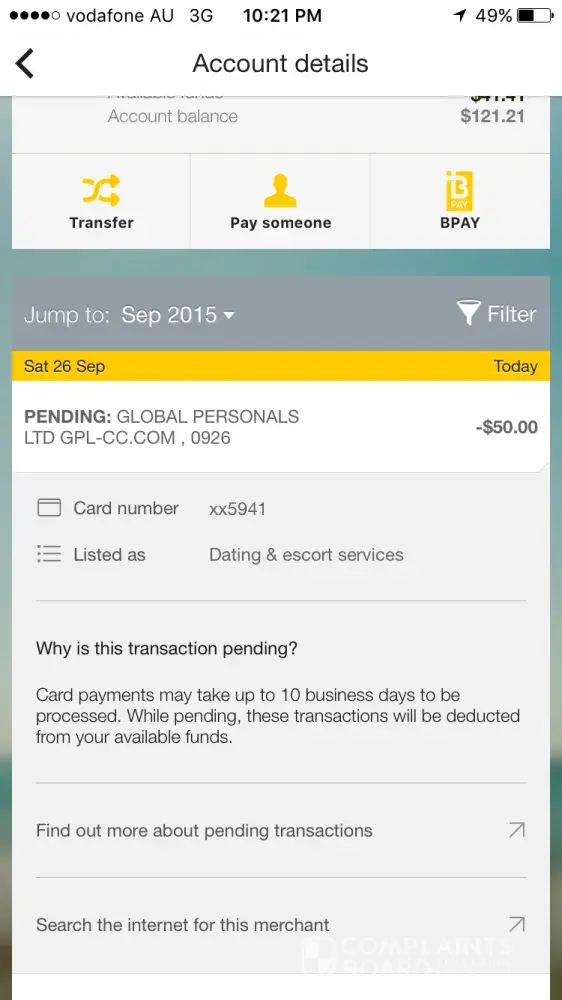Open Transfer via shuffle arrows icon
The image size is (562, 1000).
click(101, 190)
